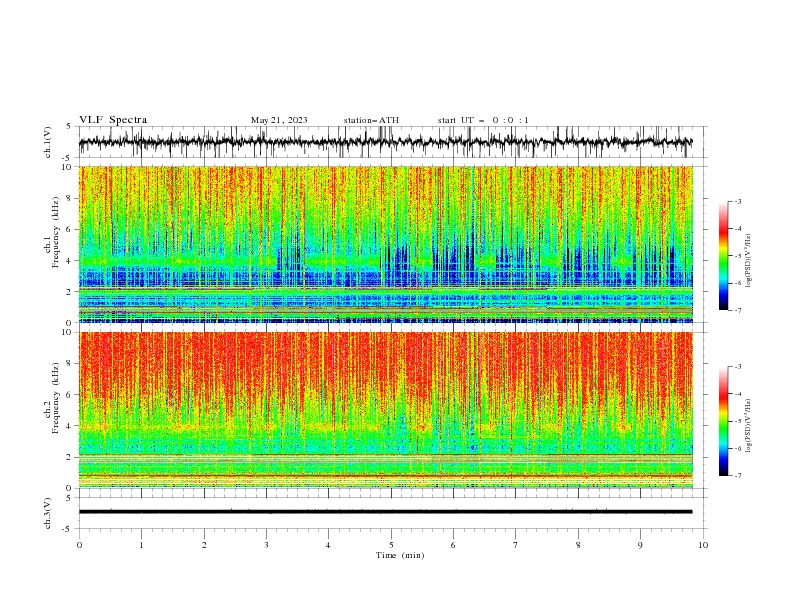Click the "-4" tick on ch.2 colorbar
This screenshot has height=612, width=792.
pos(737,394)
